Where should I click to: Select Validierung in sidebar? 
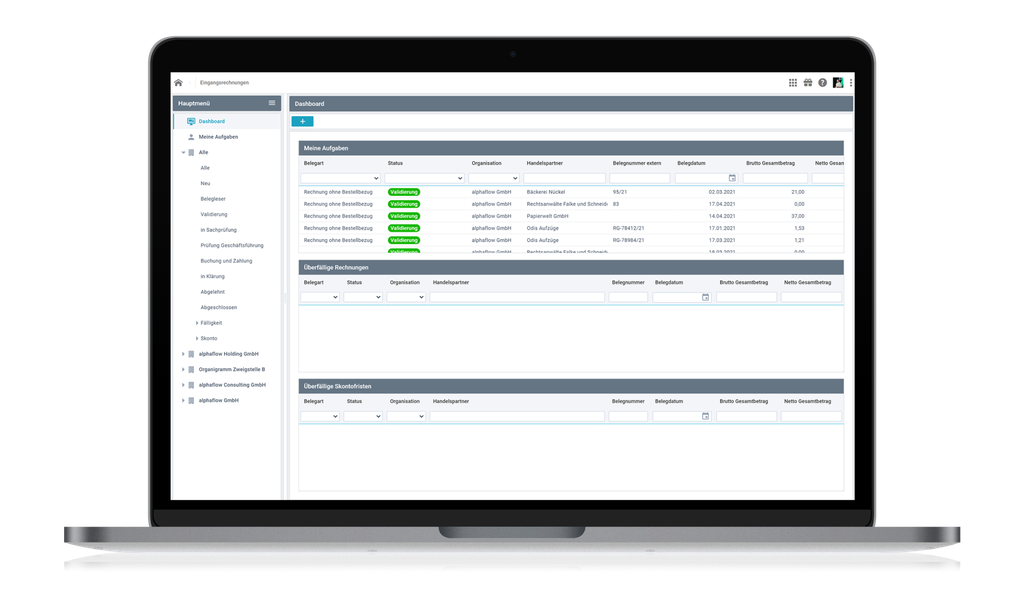[x=214, y=214]
